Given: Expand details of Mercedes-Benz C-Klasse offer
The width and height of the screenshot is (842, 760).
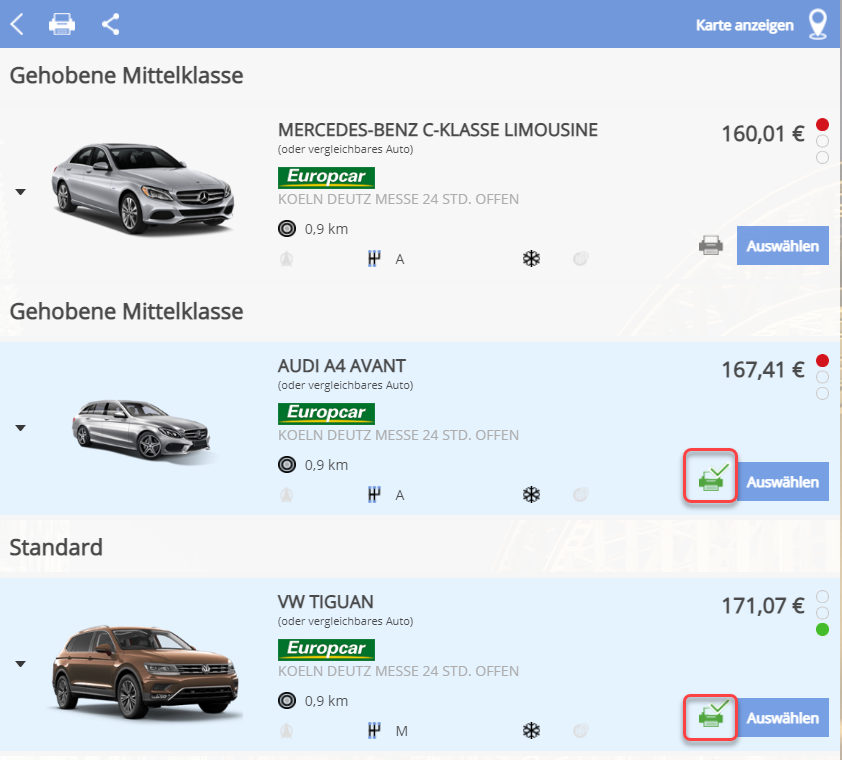Looking at the screenshot, I should 20,192.
